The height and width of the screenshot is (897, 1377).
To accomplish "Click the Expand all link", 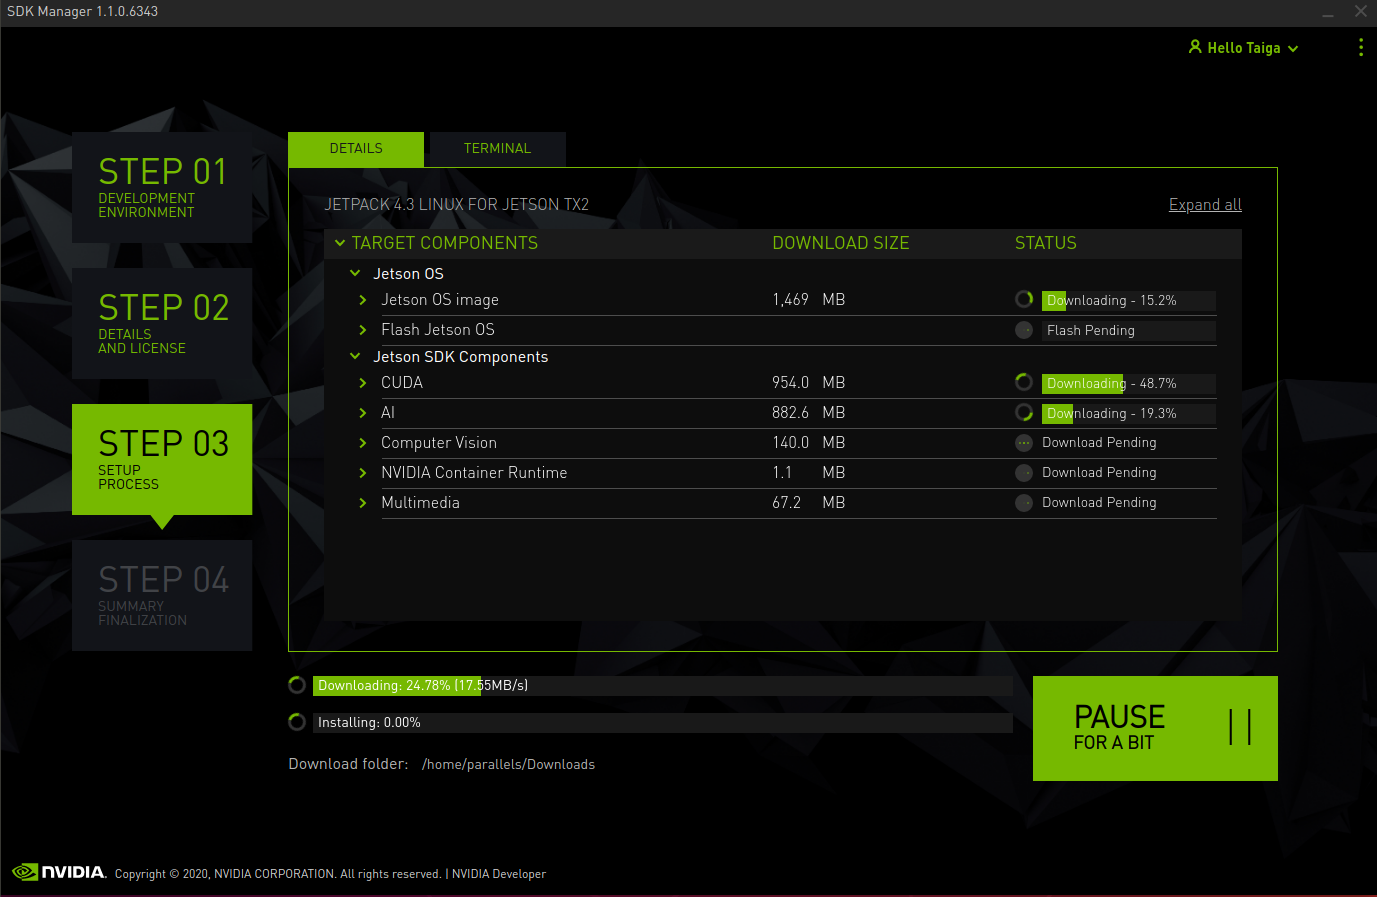I will coord(1205,204).
